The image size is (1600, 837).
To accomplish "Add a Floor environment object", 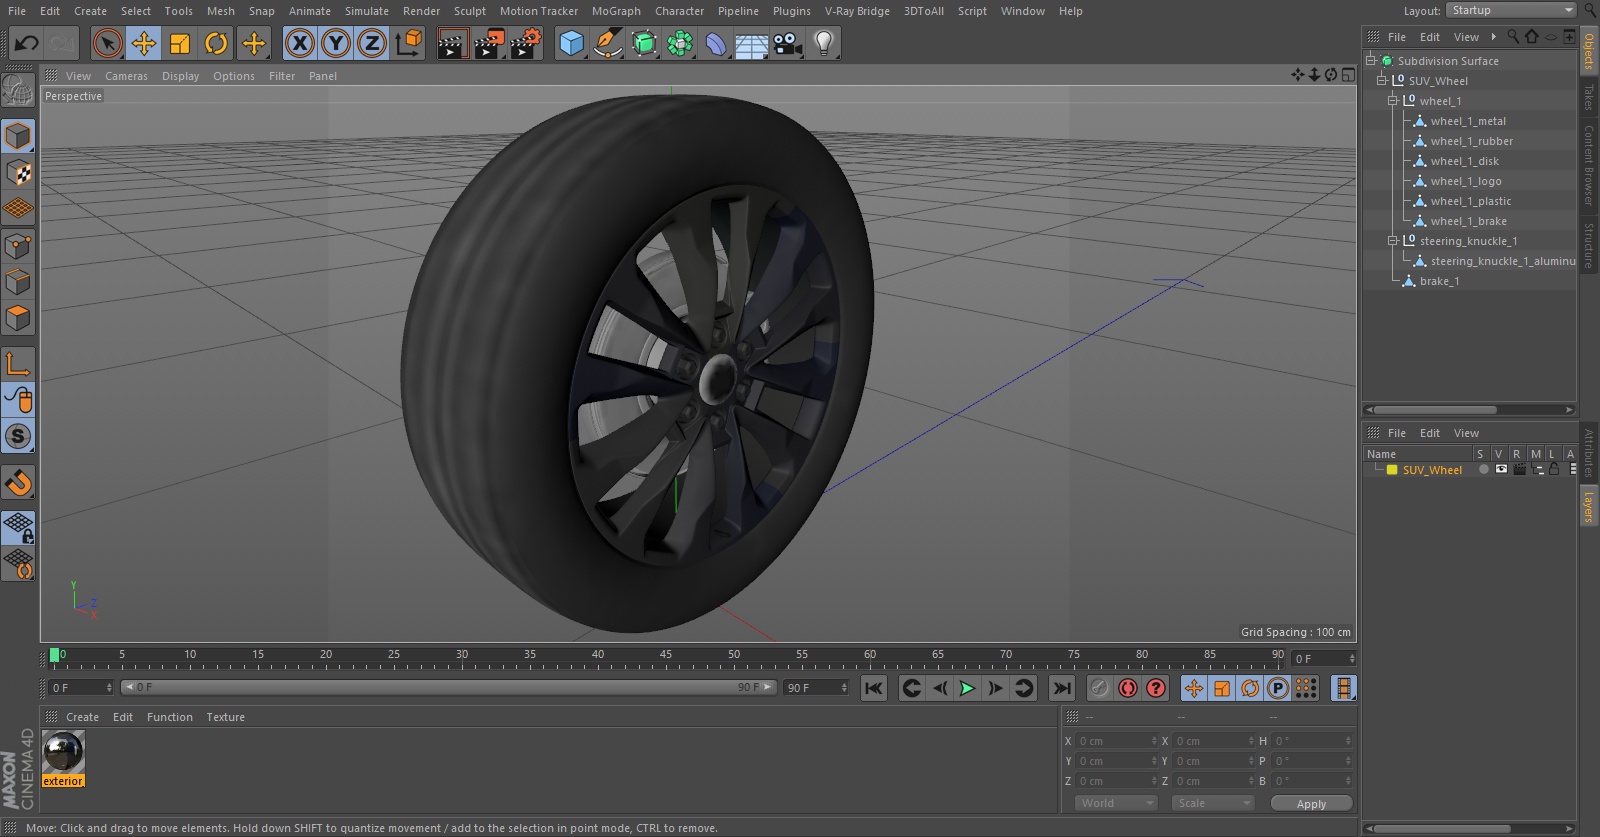I will point(752,43).
